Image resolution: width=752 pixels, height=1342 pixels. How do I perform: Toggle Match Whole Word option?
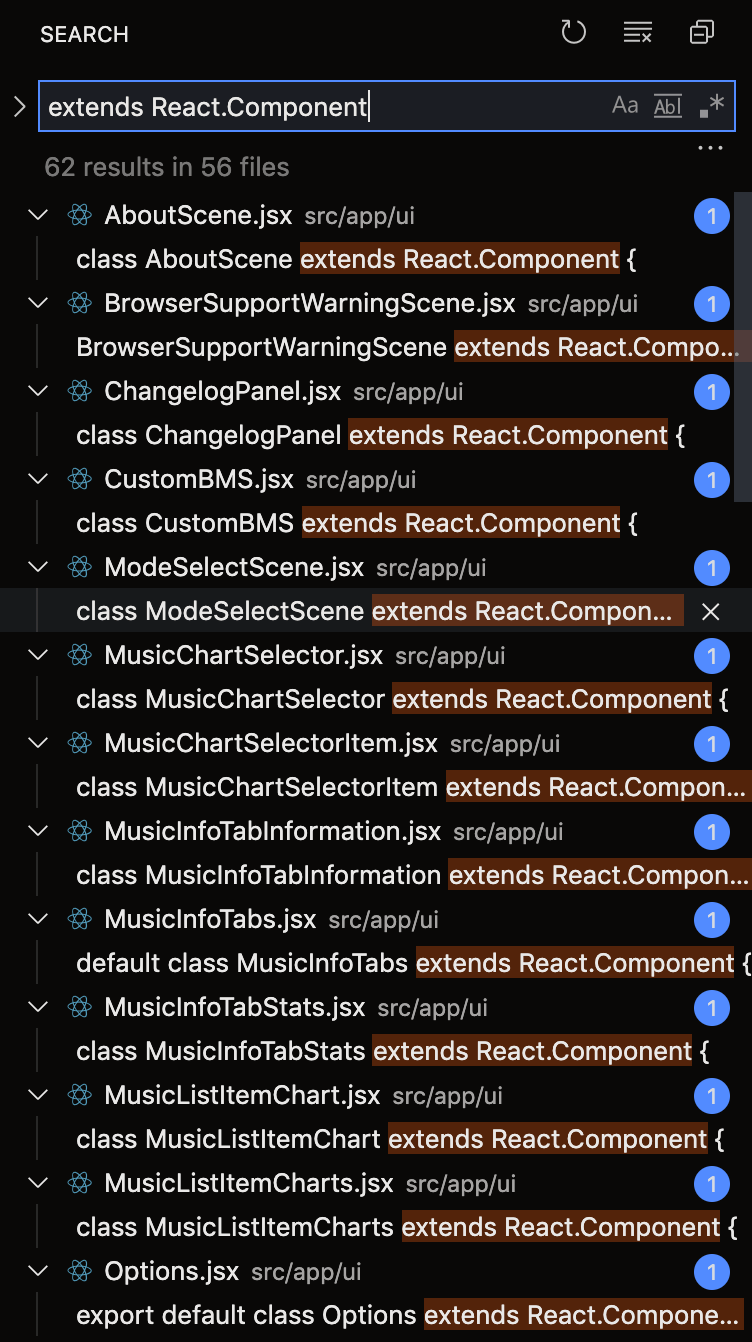pos(667,106)
